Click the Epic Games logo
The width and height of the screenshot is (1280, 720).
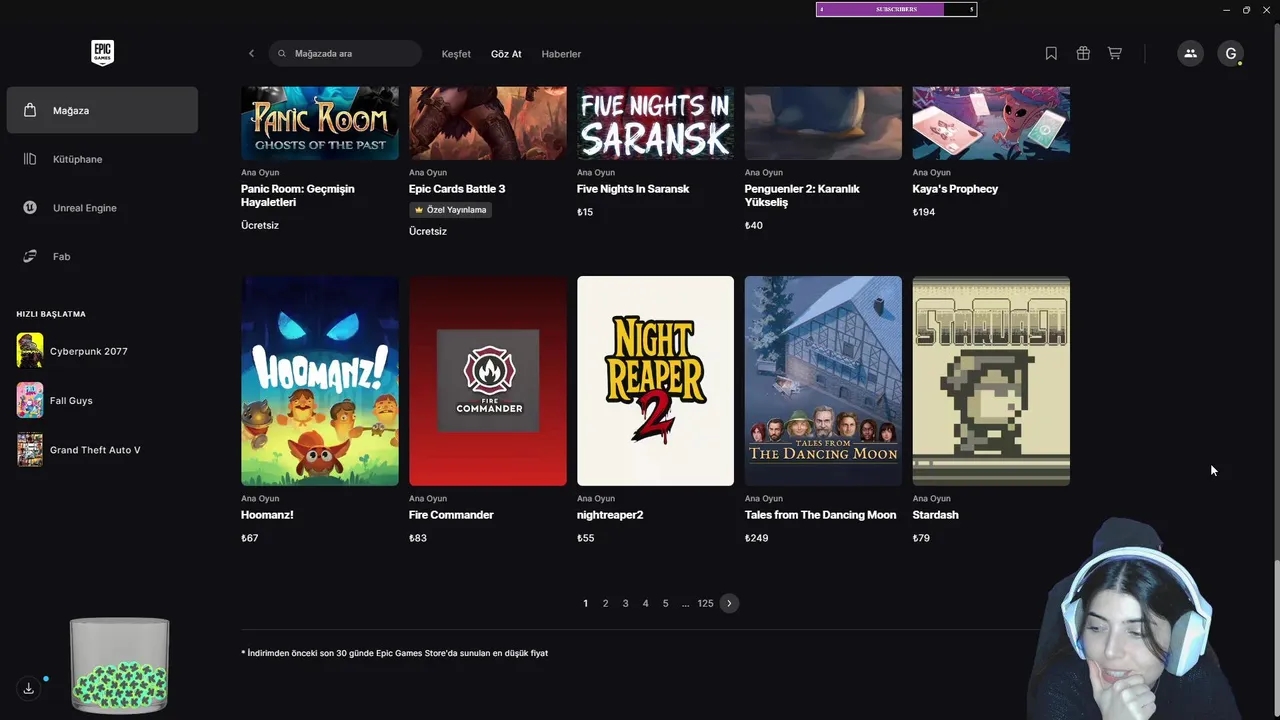(x=102, y=53)
